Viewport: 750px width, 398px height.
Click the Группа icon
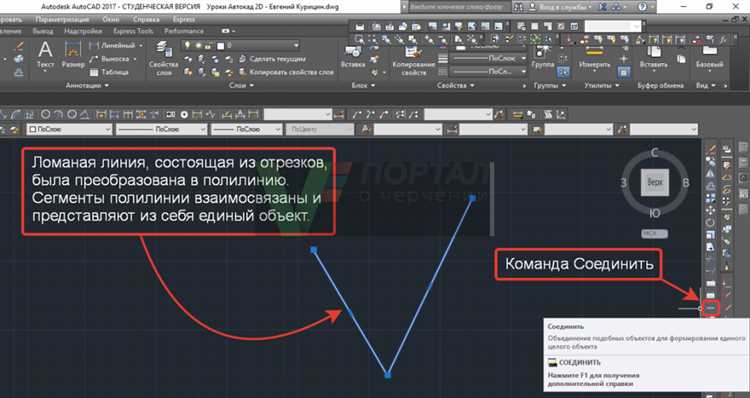click(x=543, y=56)
